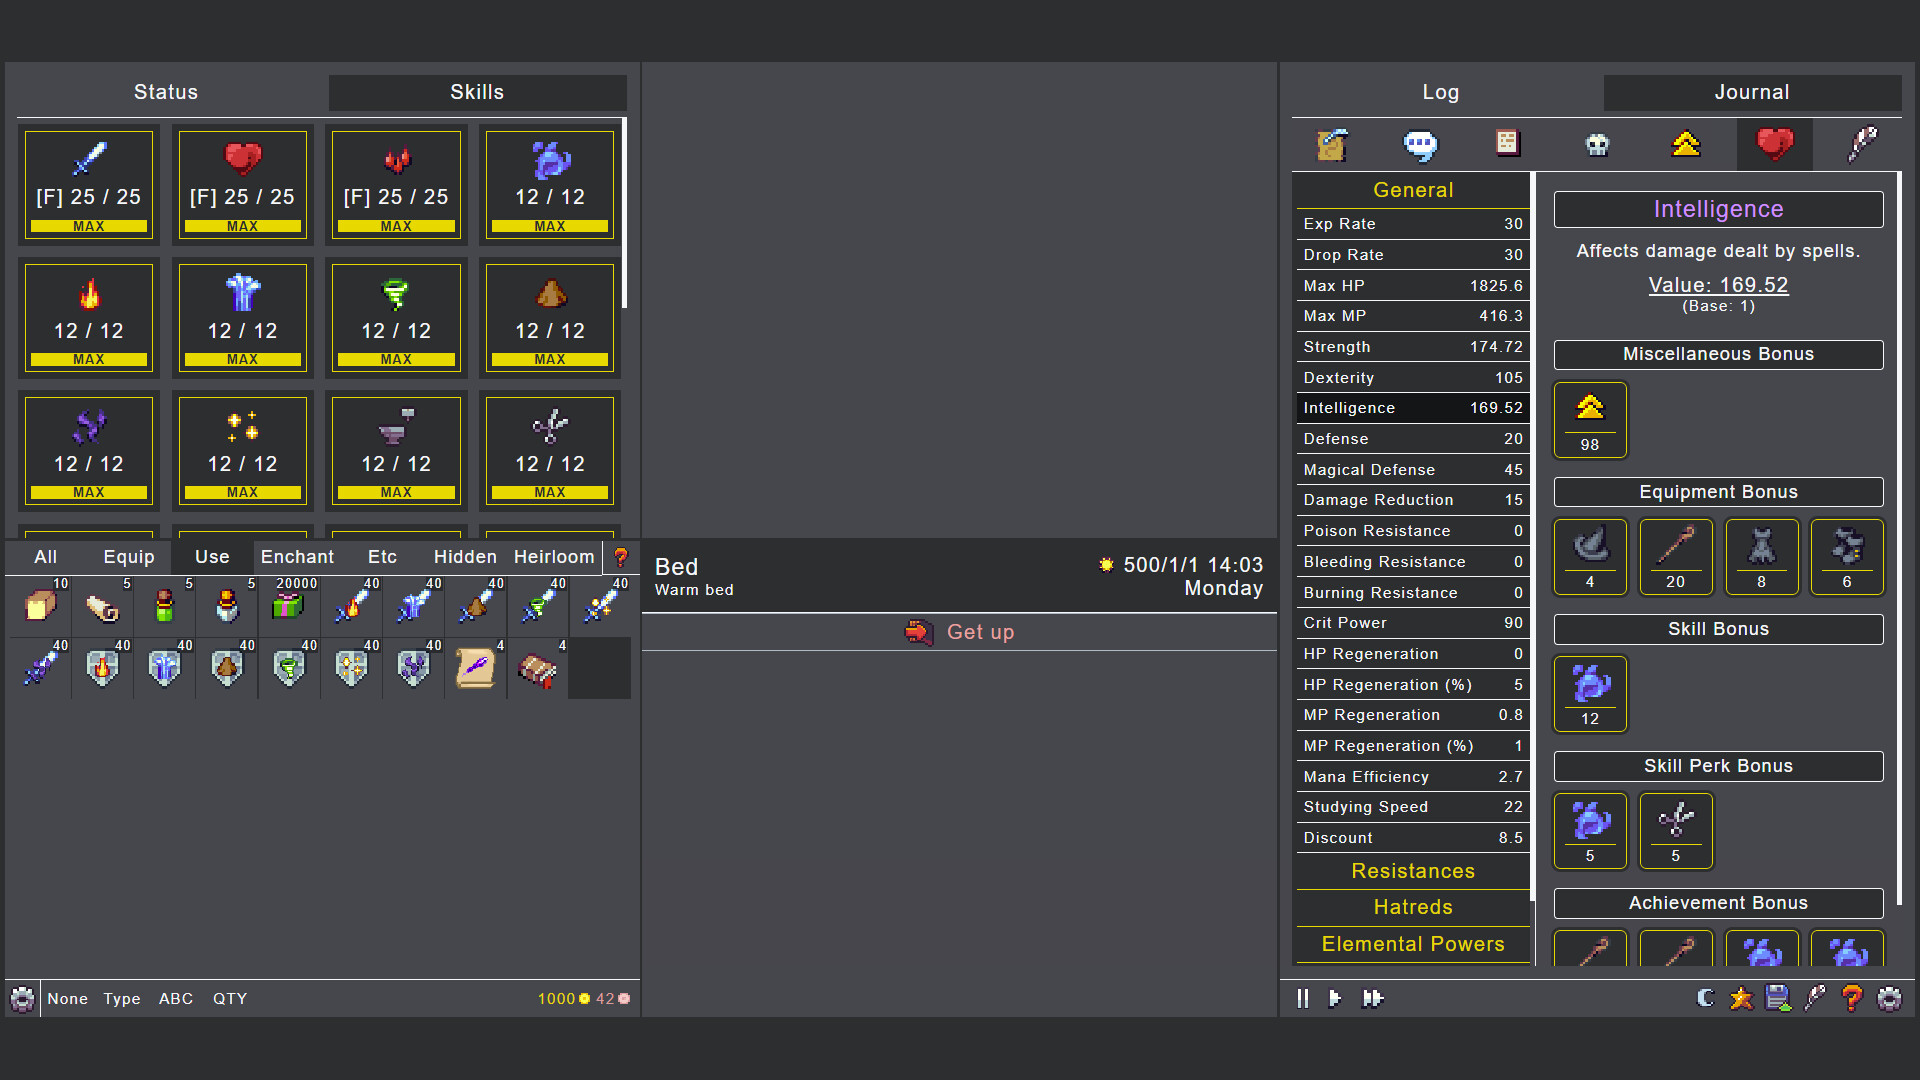Click the crescent moon sleep icon
Viewport: 1920px width, 1080px height.
tap(1706, 998)
